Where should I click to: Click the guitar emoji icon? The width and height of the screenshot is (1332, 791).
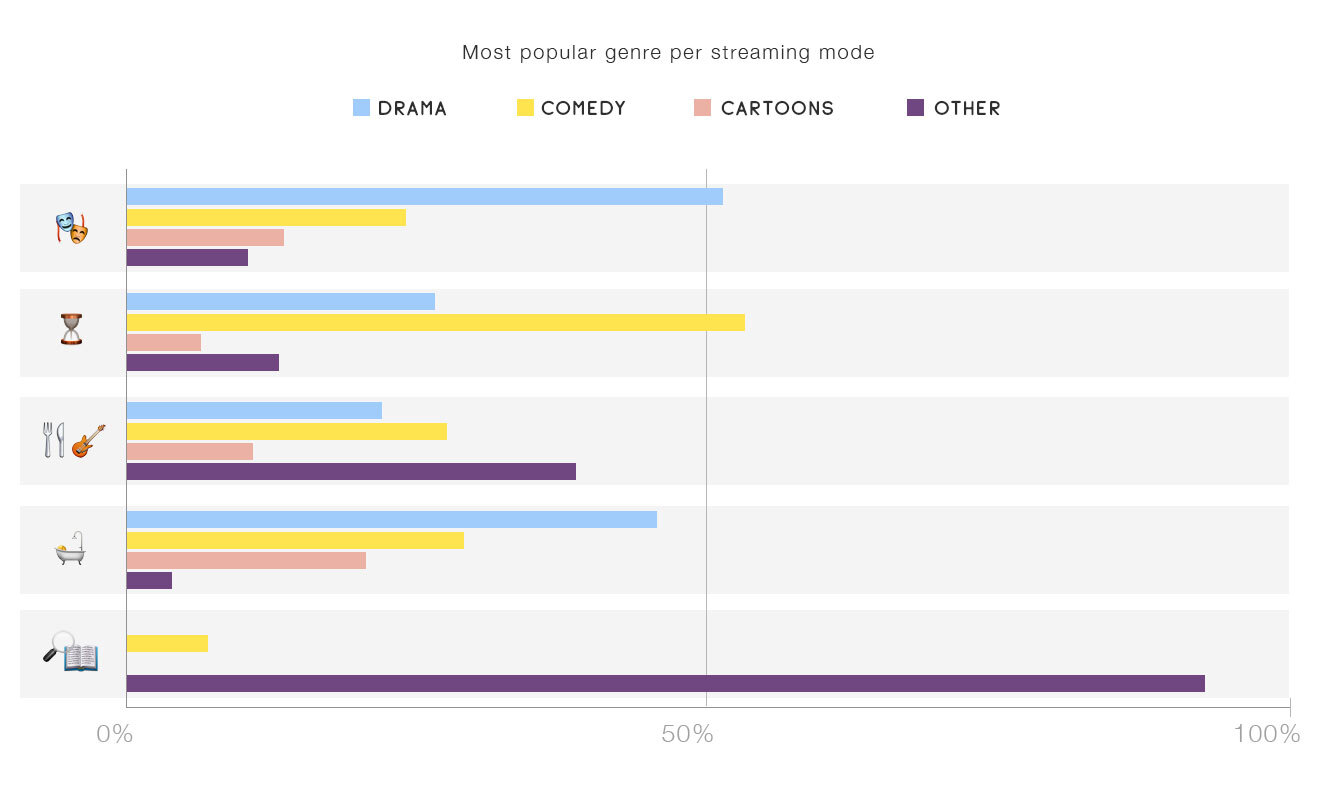click(x=88, y=441)
